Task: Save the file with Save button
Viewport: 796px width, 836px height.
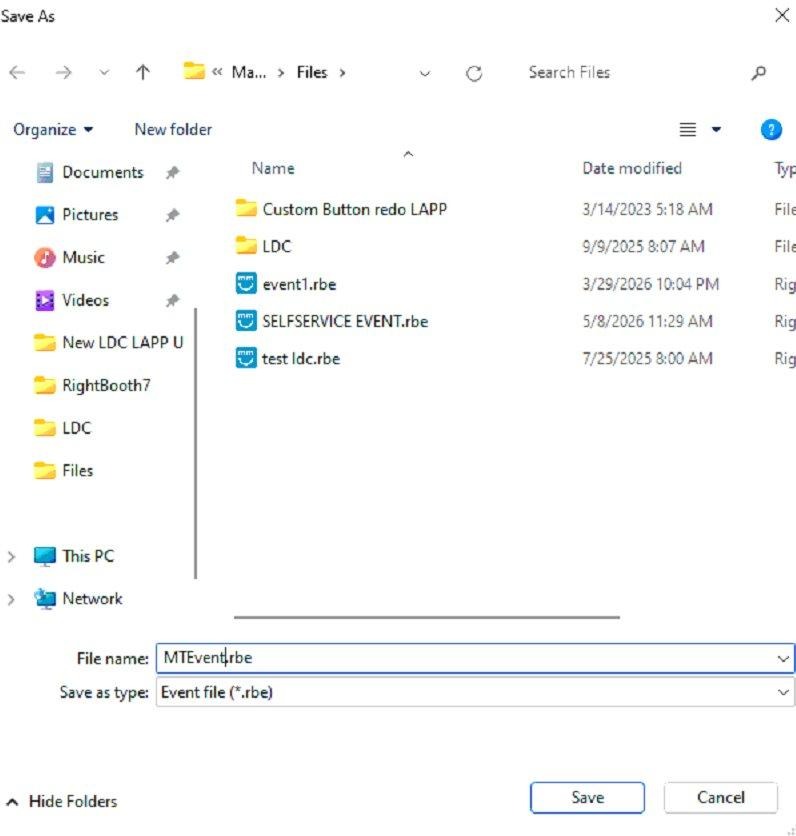Action: pyautogui.click(x=588, y=798)
